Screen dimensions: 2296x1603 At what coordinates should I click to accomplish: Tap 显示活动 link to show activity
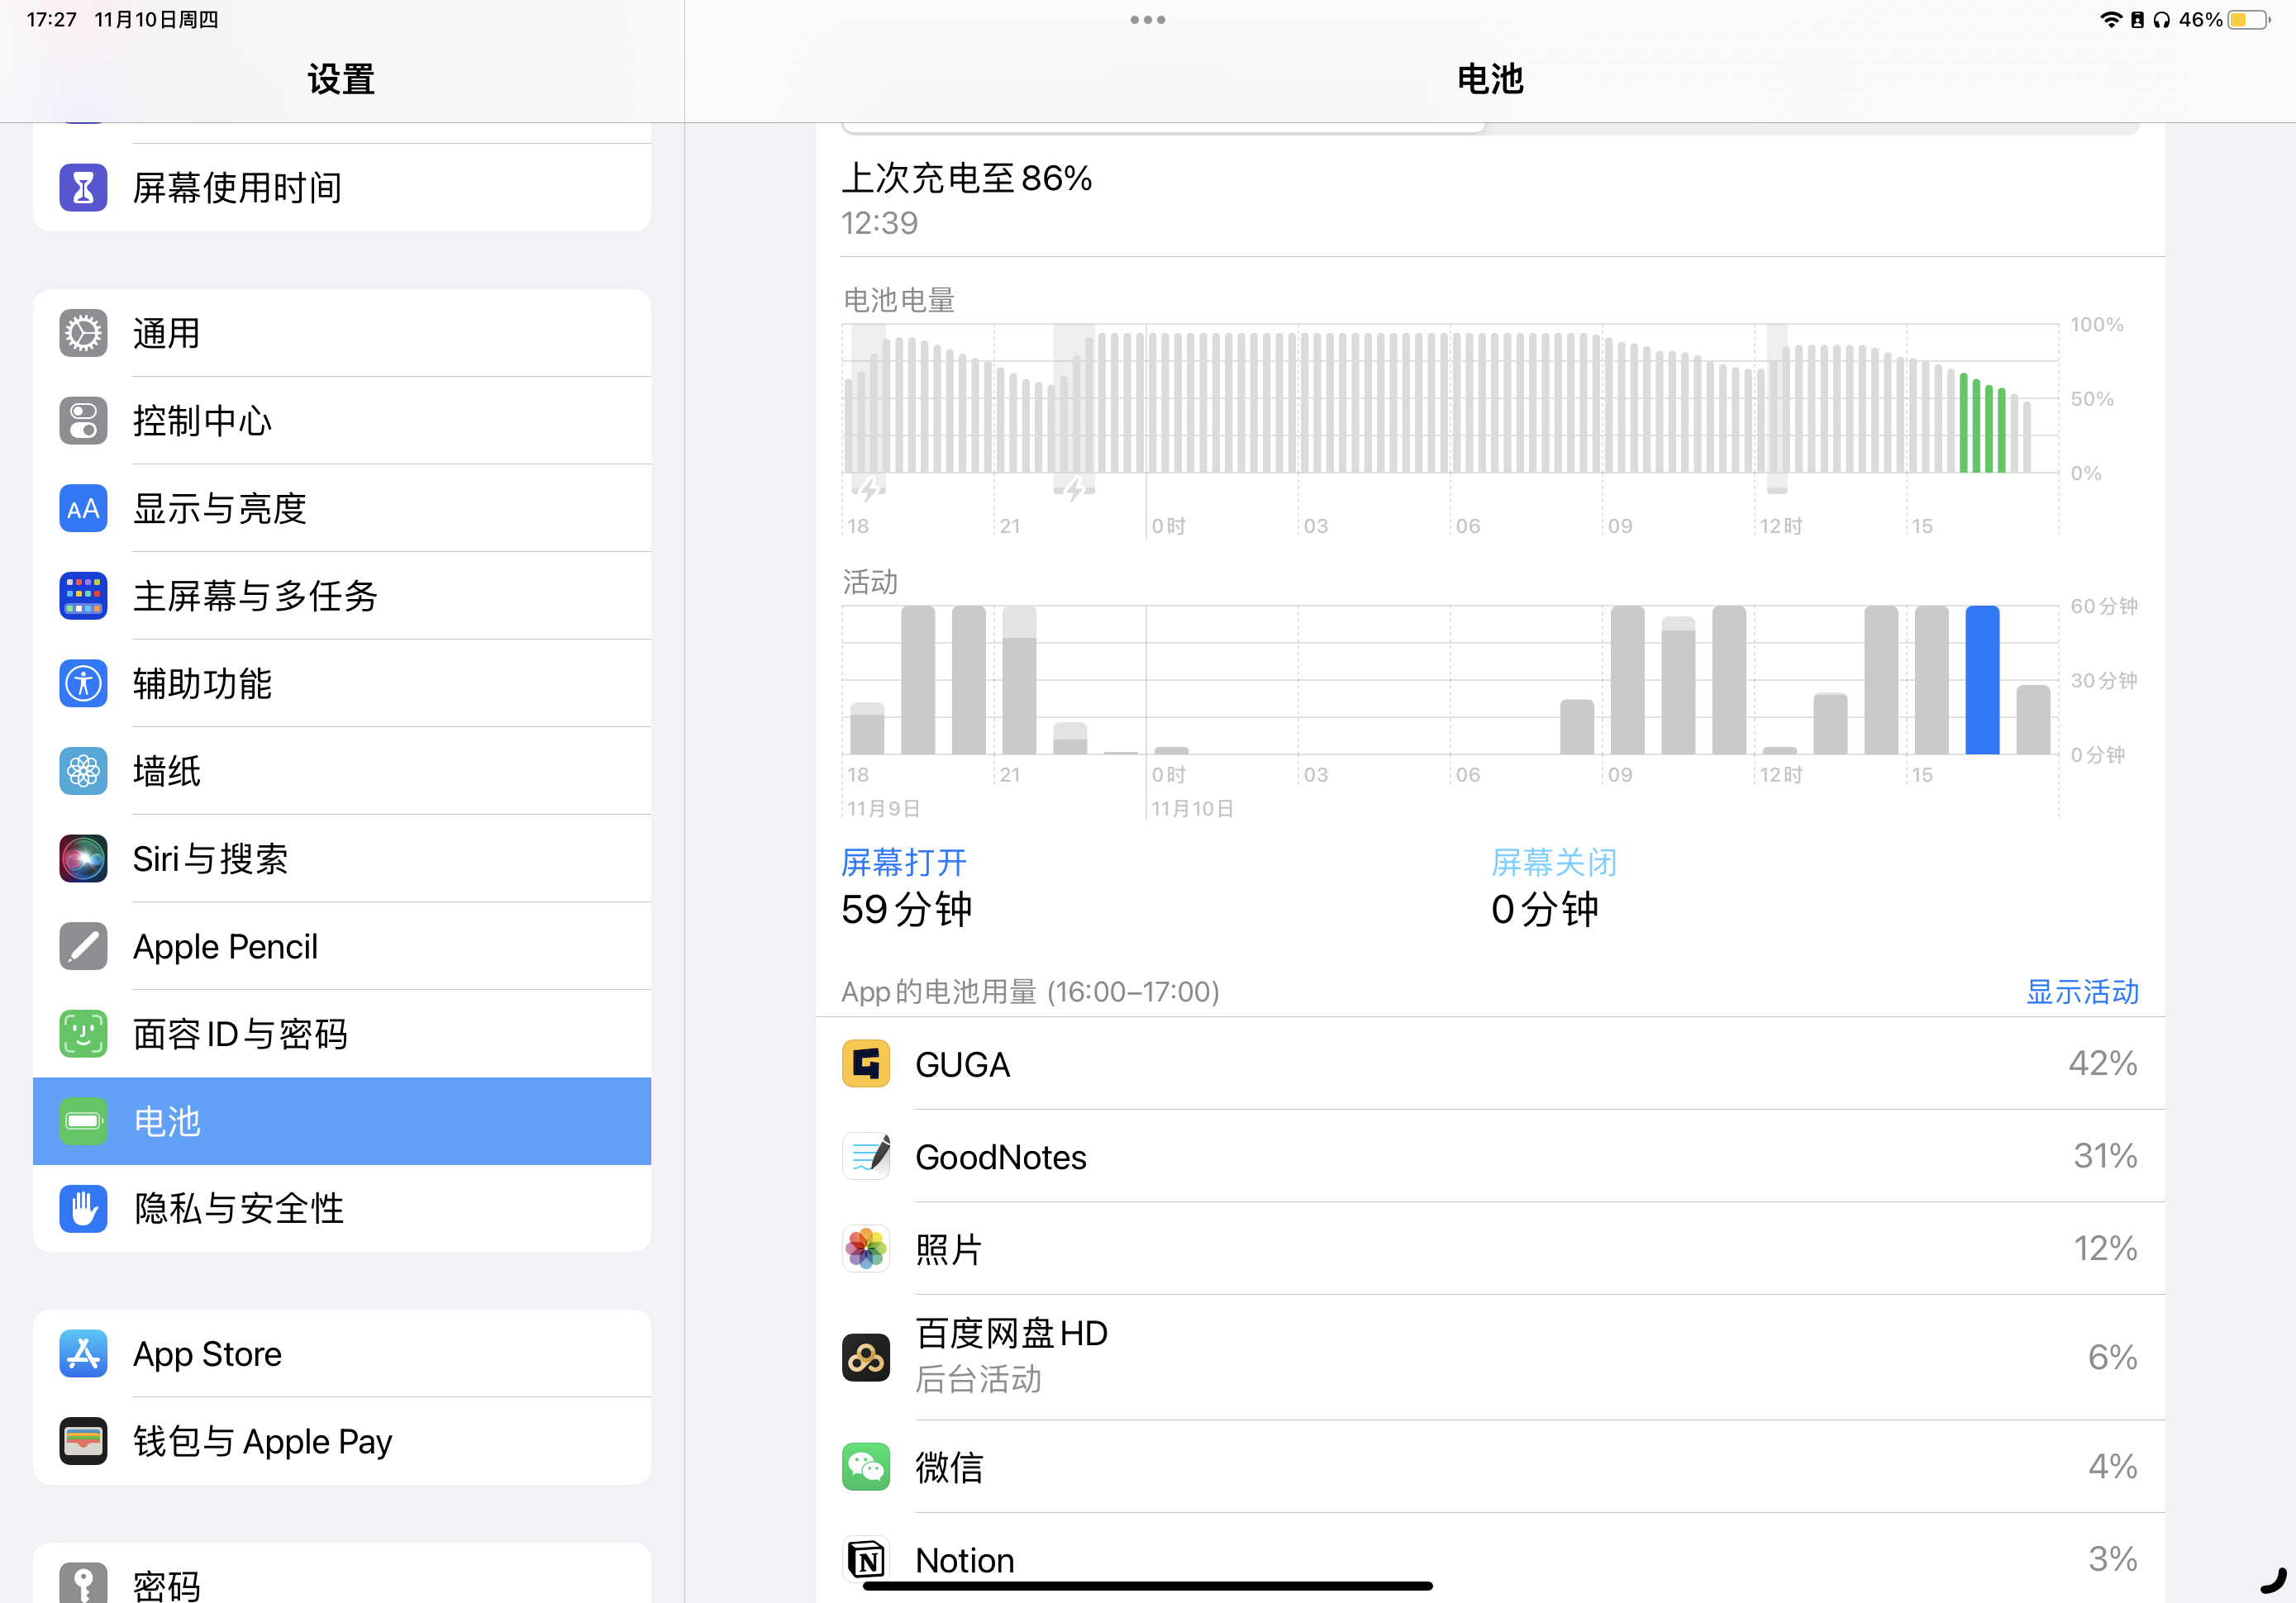coord(2081,992)
